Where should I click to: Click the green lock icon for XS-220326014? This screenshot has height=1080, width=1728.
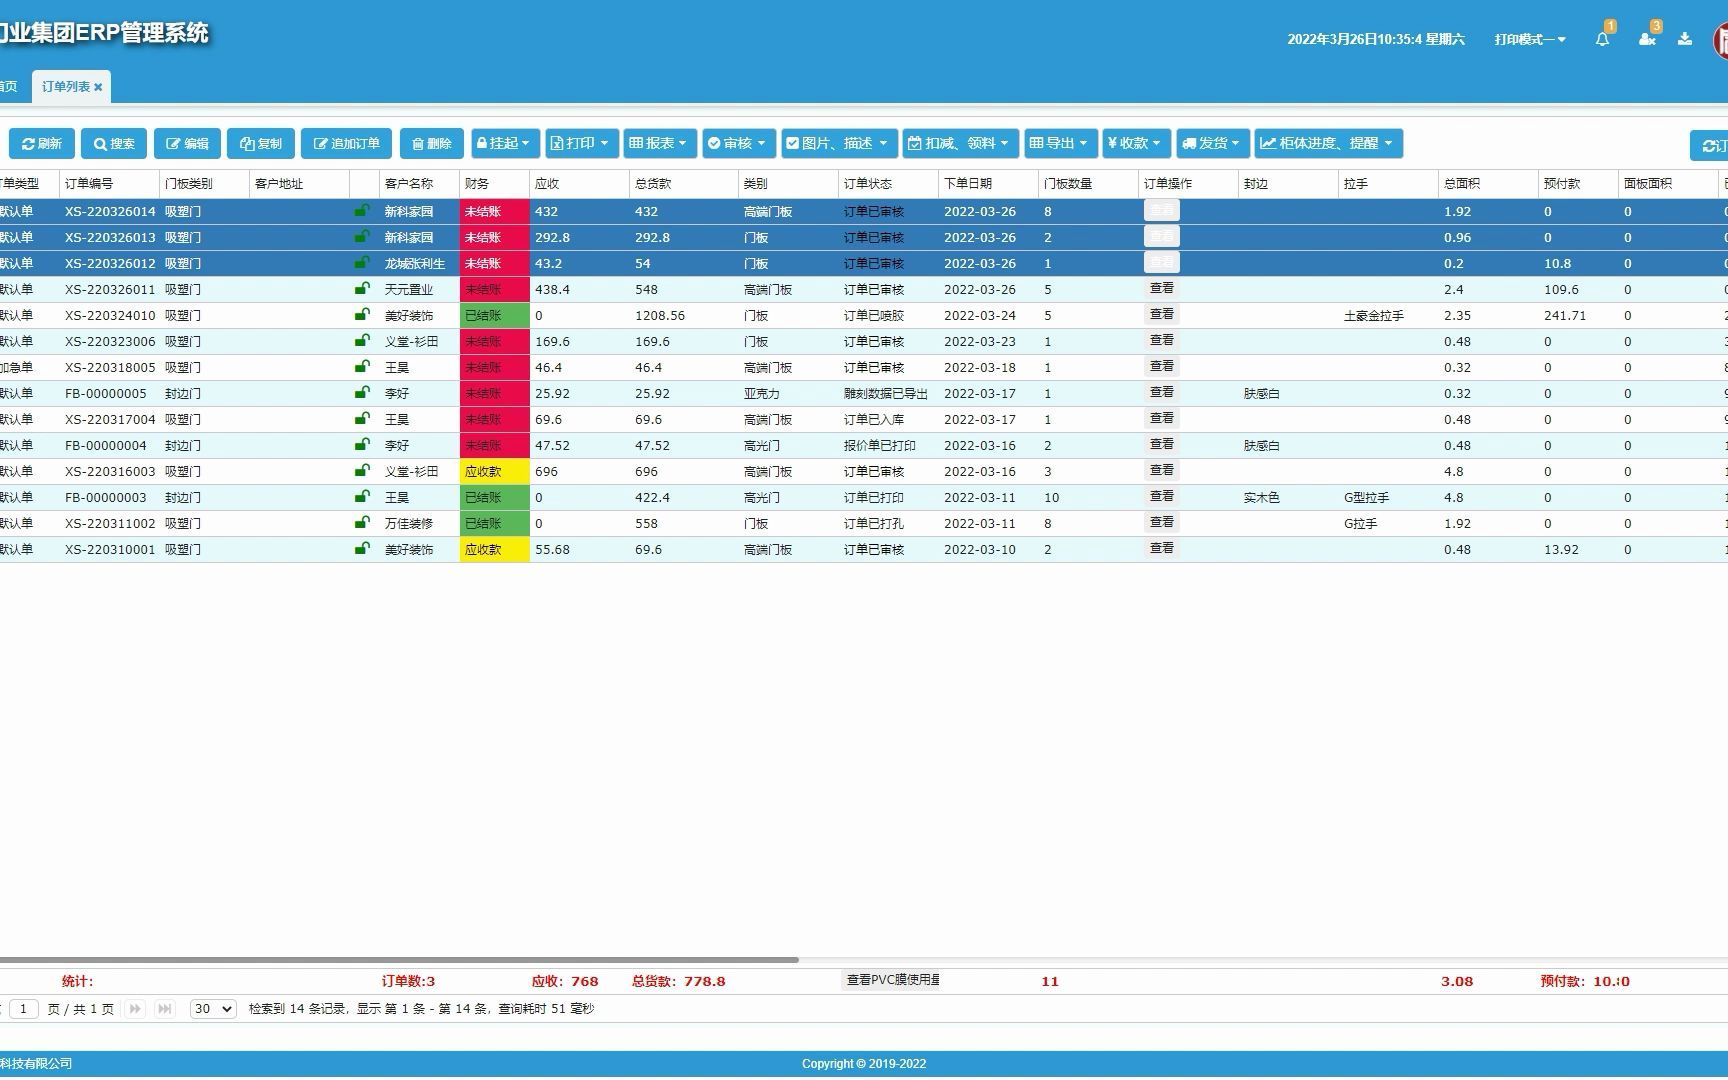click(362, 211)
